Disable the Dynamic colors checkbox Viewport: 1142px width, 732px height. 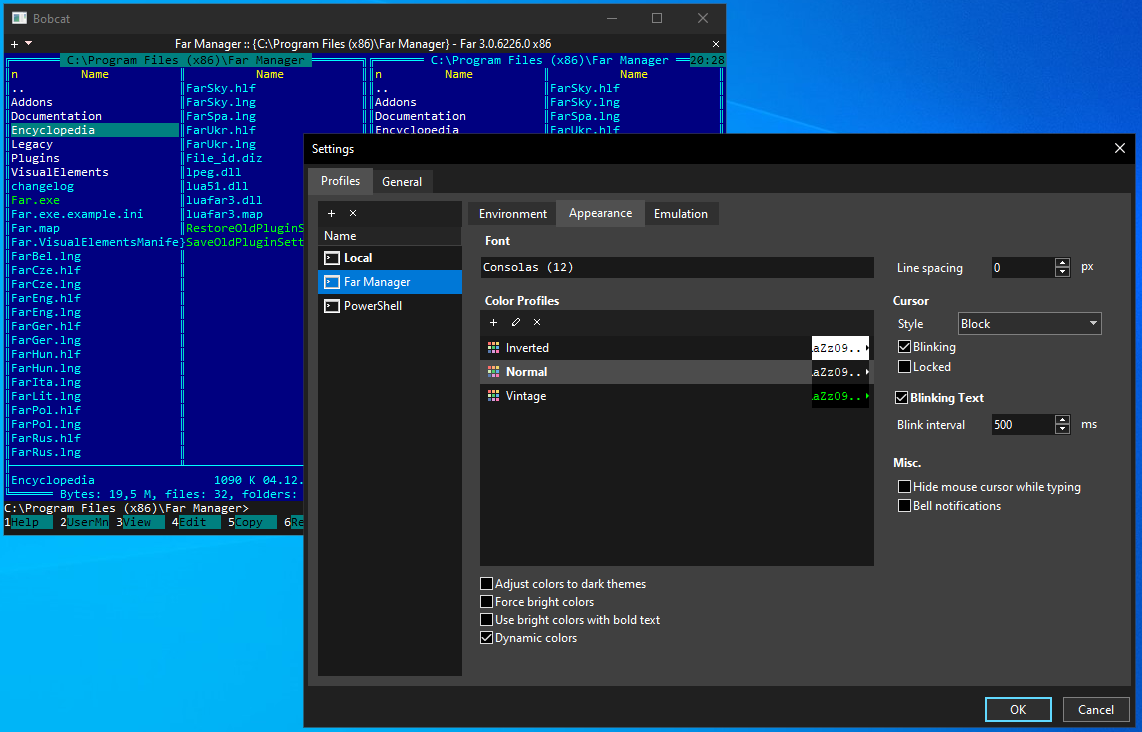tap(487, 638)
